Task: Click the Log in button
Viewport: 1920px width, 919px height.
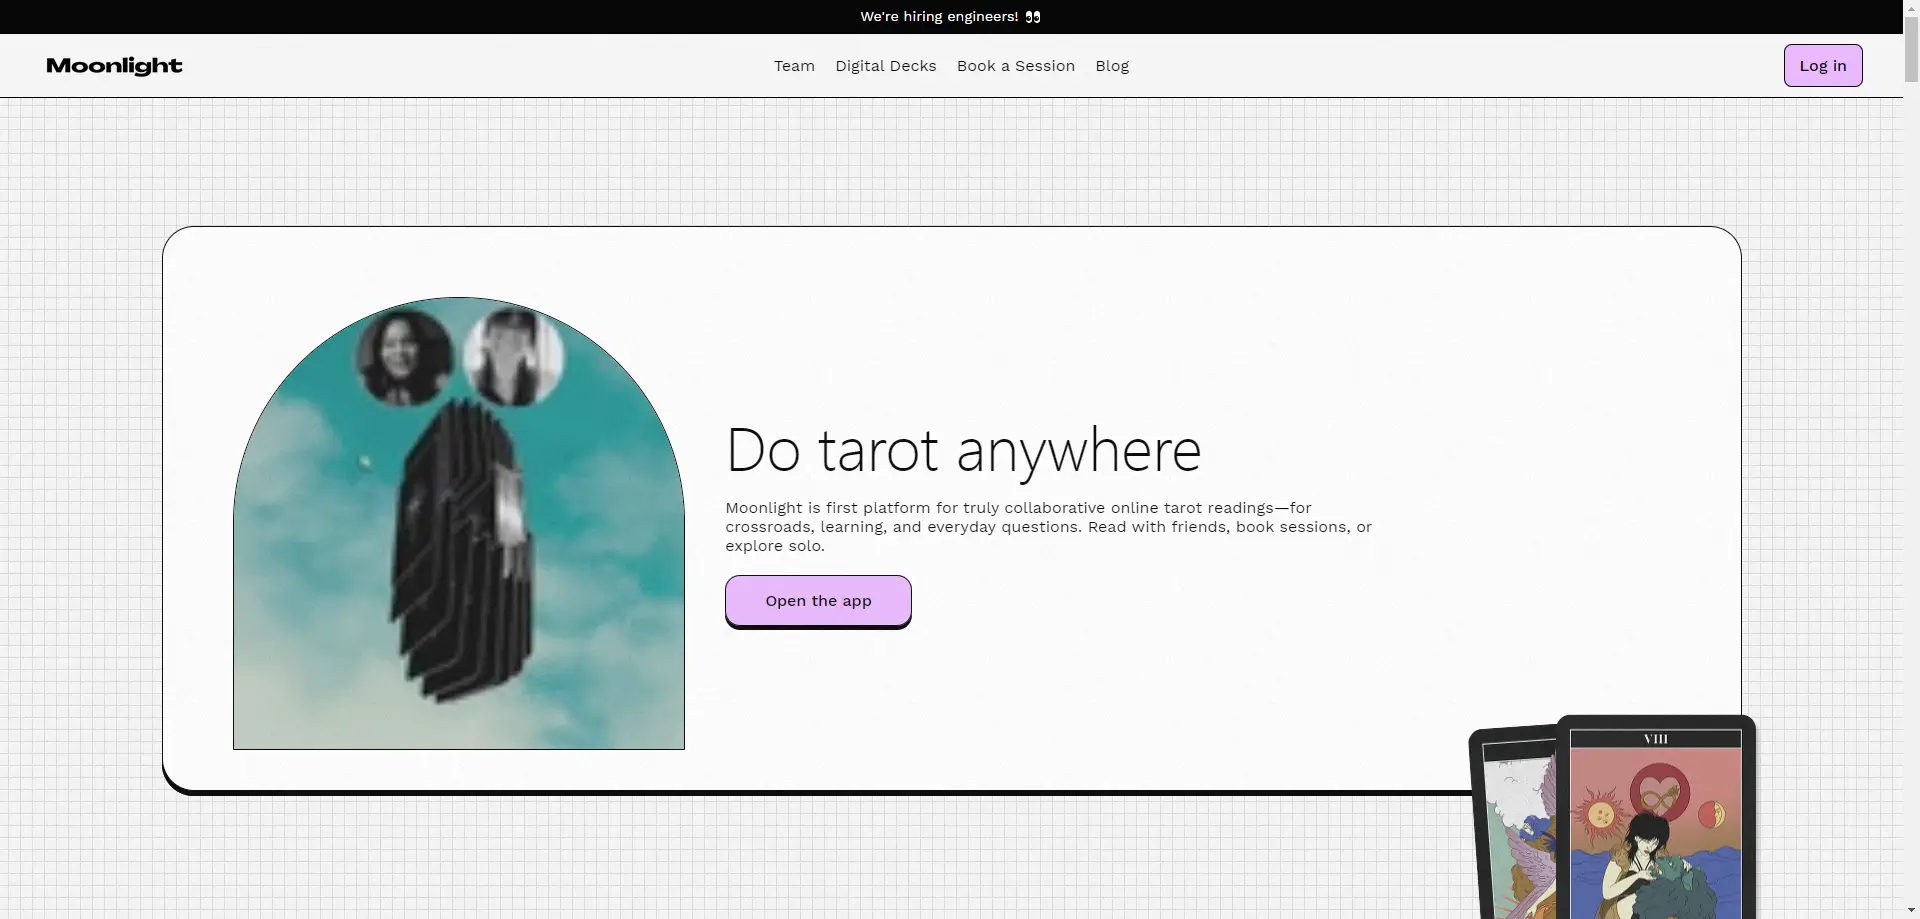Action: 1823,66
